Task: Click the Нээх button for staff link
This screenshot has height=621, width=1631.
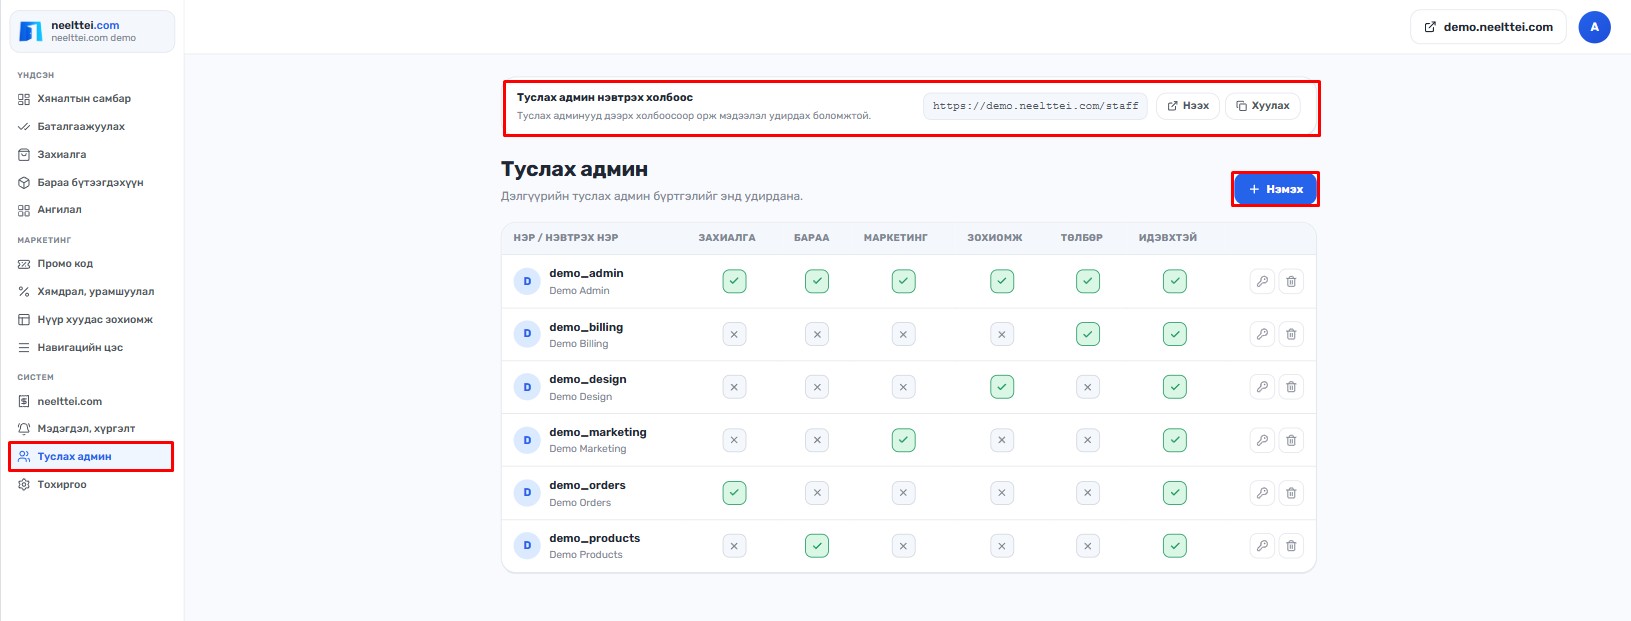Action: coord(1188,106)
